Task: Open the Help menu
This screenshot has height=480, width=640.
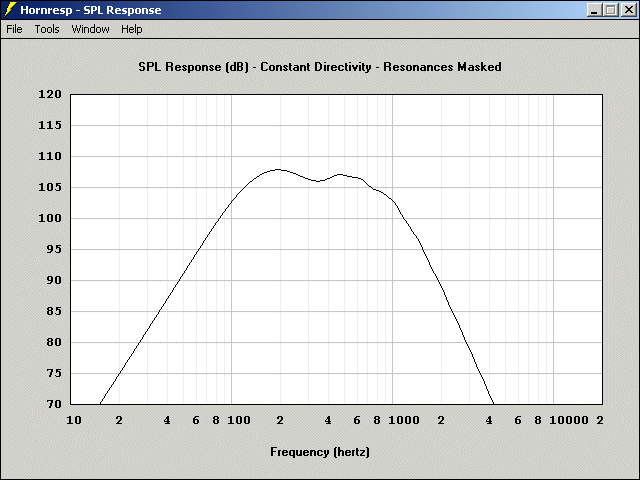Action: (x=131, y=29)
